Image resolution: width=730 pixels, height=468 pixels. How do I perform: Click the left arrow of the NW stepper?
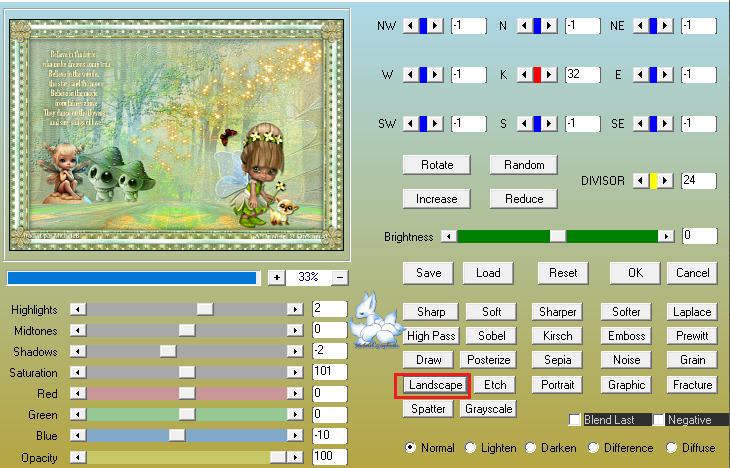click(x=411, y=26)
